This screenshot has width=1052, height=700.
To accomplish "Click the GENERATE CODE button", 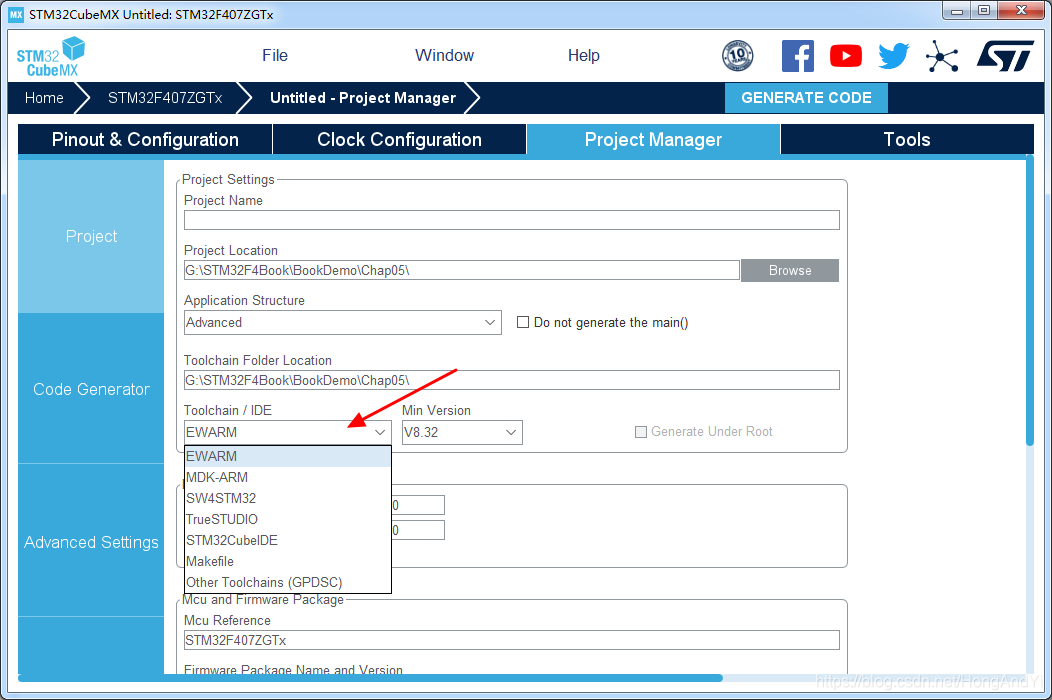I will (x=806, y=98).
